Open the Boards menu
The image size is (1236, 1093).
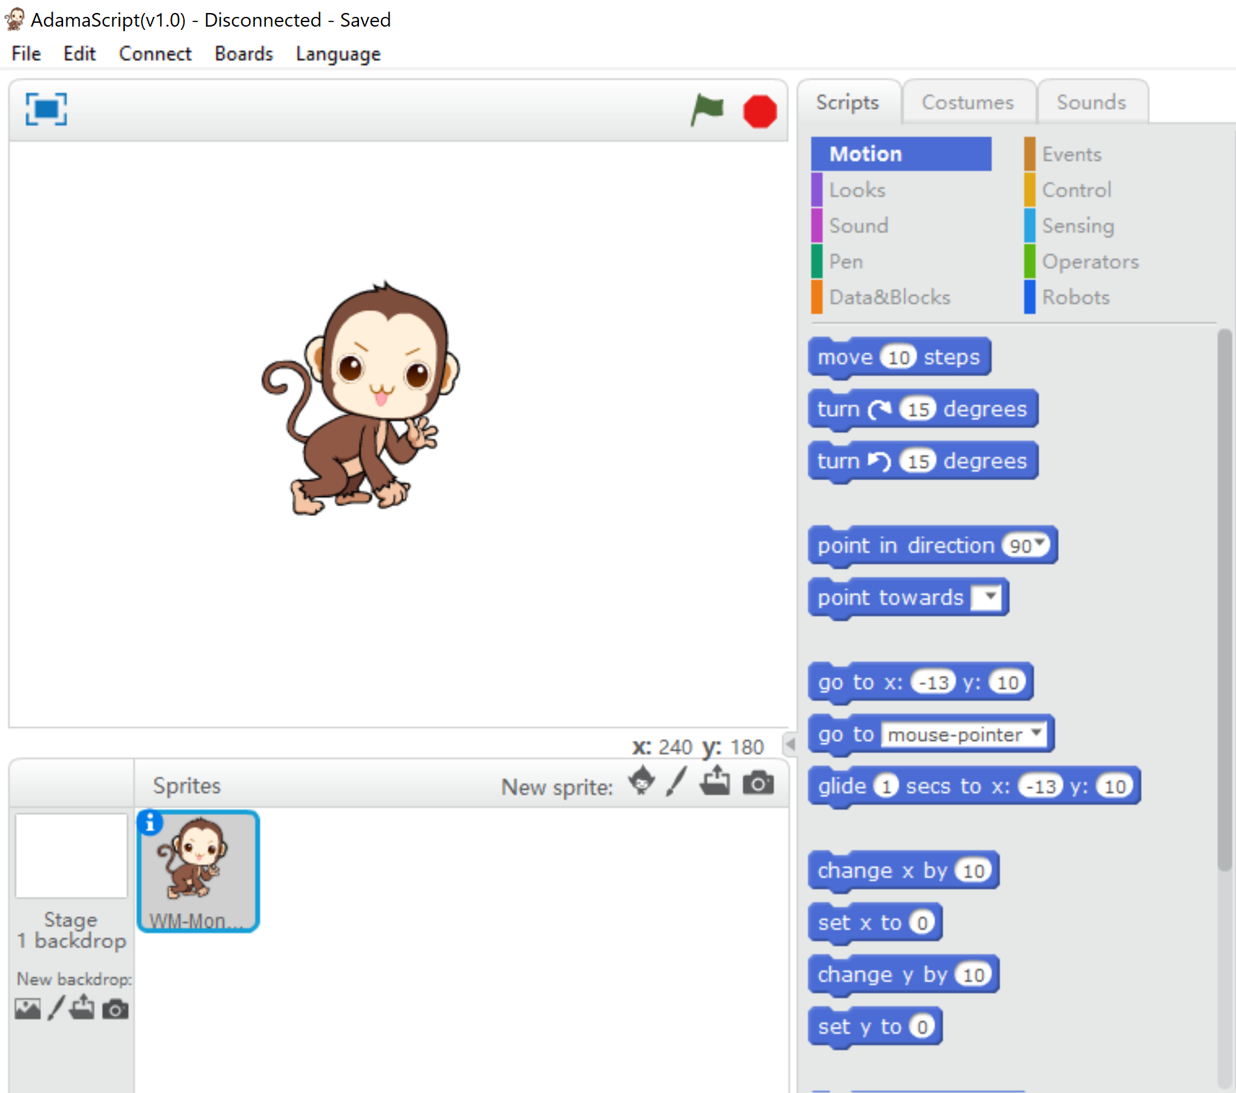(x=243, y=54)
